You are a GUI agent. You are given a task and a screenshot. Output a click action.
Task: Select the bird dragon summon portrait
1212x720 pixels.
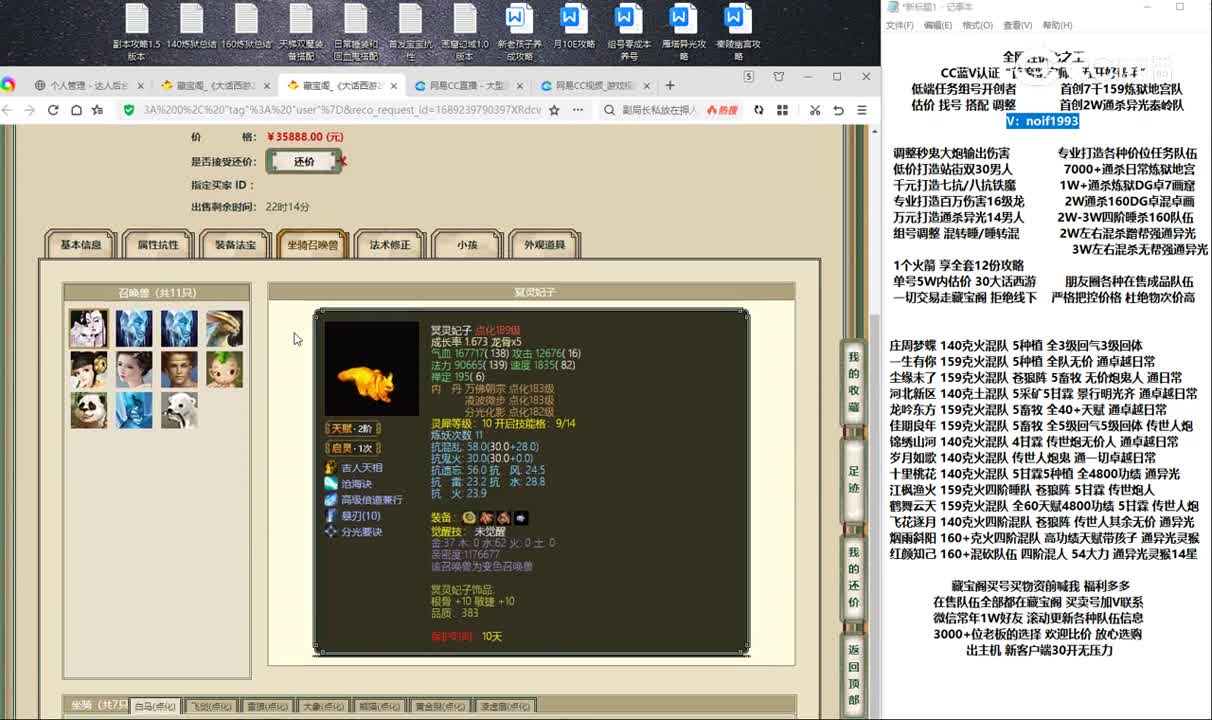click(x=225, y=328)
